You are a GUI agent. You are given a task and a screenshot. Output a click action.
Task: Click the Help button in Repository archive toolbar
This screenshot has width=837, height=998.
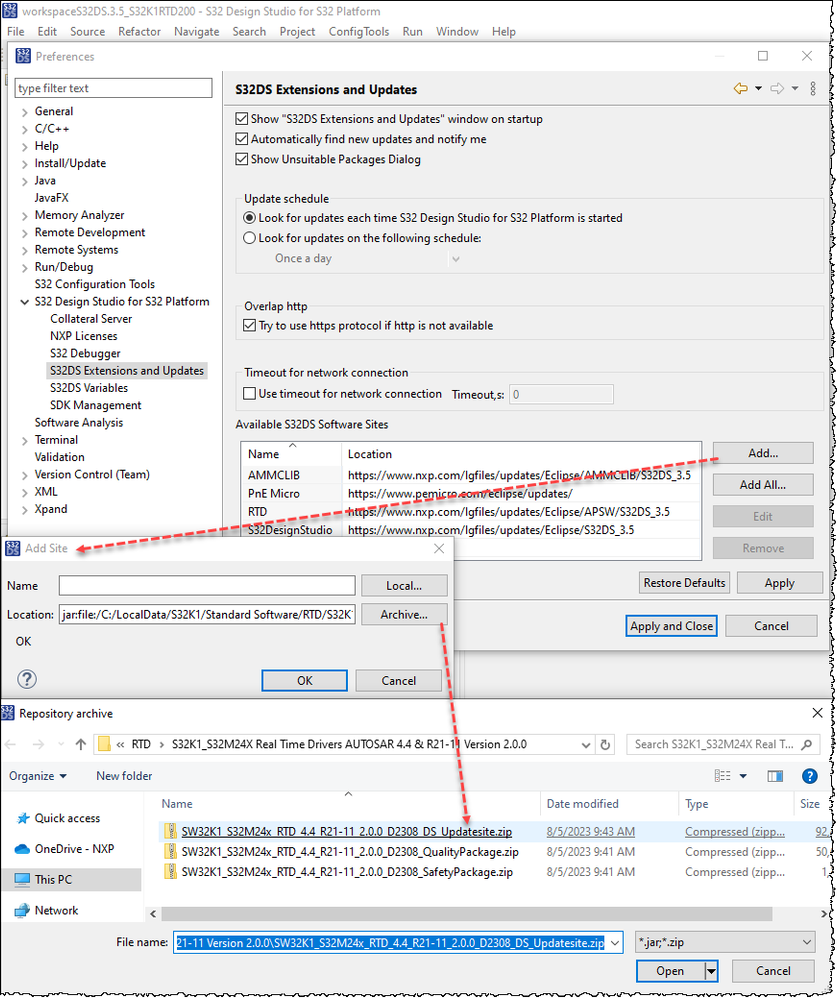pyautogui.click(x=808, y=776)
